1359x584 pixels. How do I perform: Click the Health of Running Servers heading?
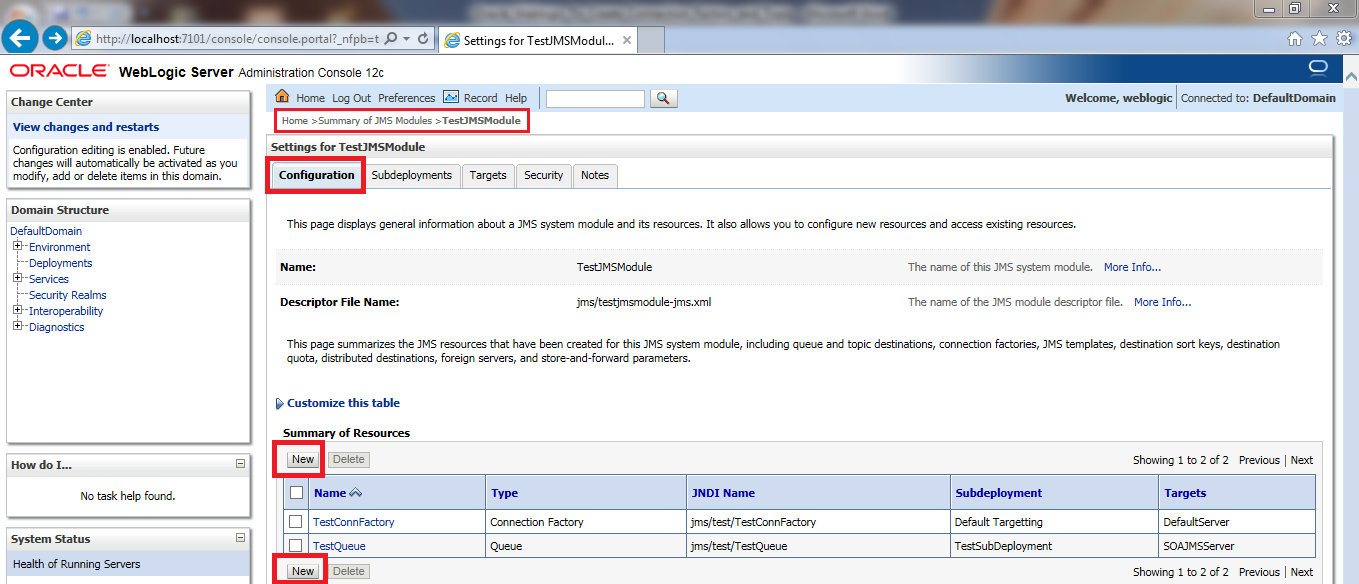coord(77,564)
